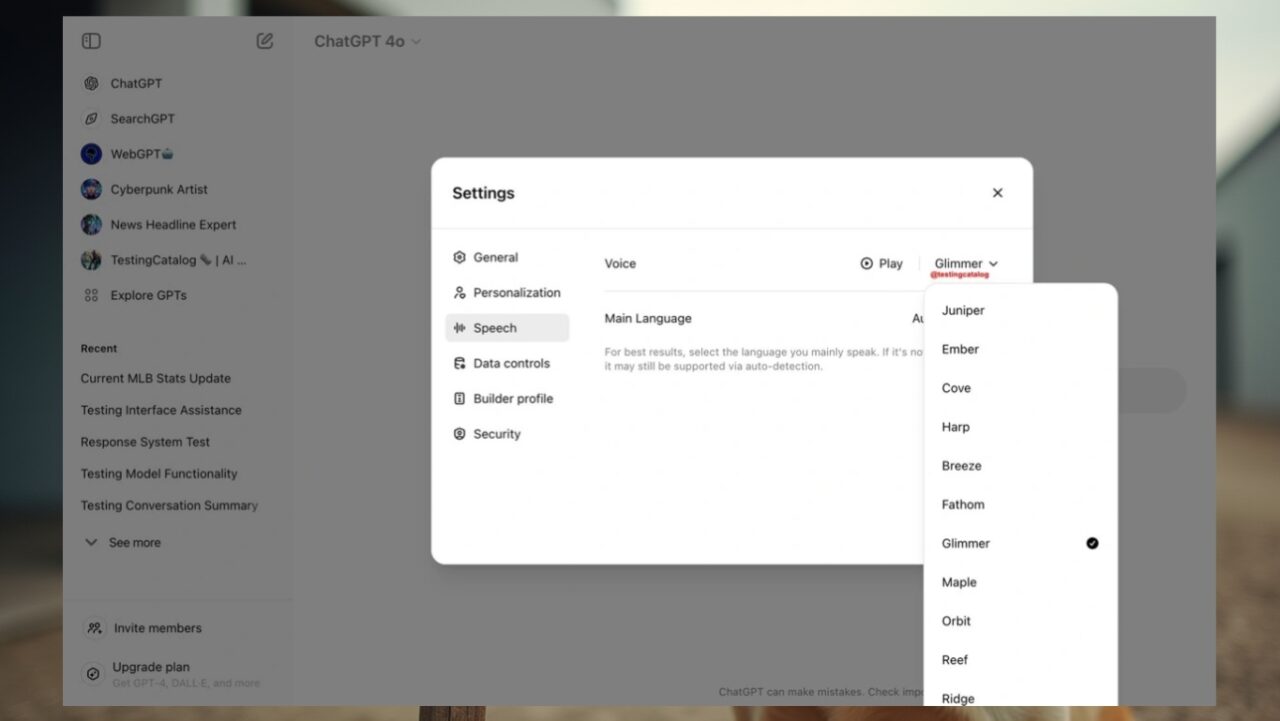Open the Current MLB Stats Update chat
Viewport: 1280px width, 721px height.
click(x=156, y=378)
